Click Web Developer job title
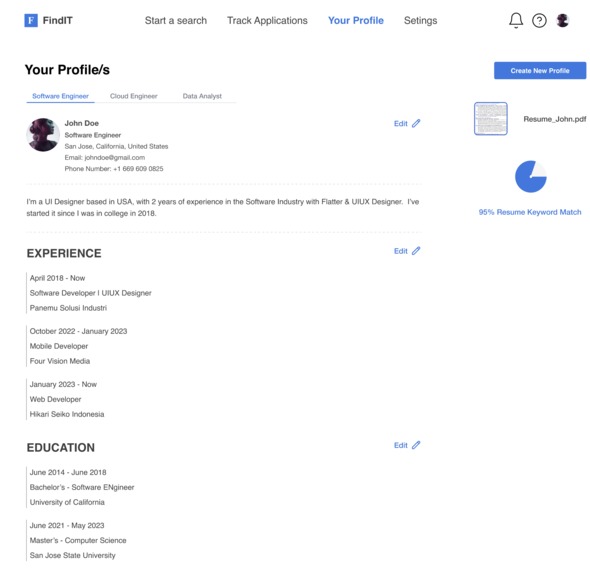 click(x=55, y=399)
